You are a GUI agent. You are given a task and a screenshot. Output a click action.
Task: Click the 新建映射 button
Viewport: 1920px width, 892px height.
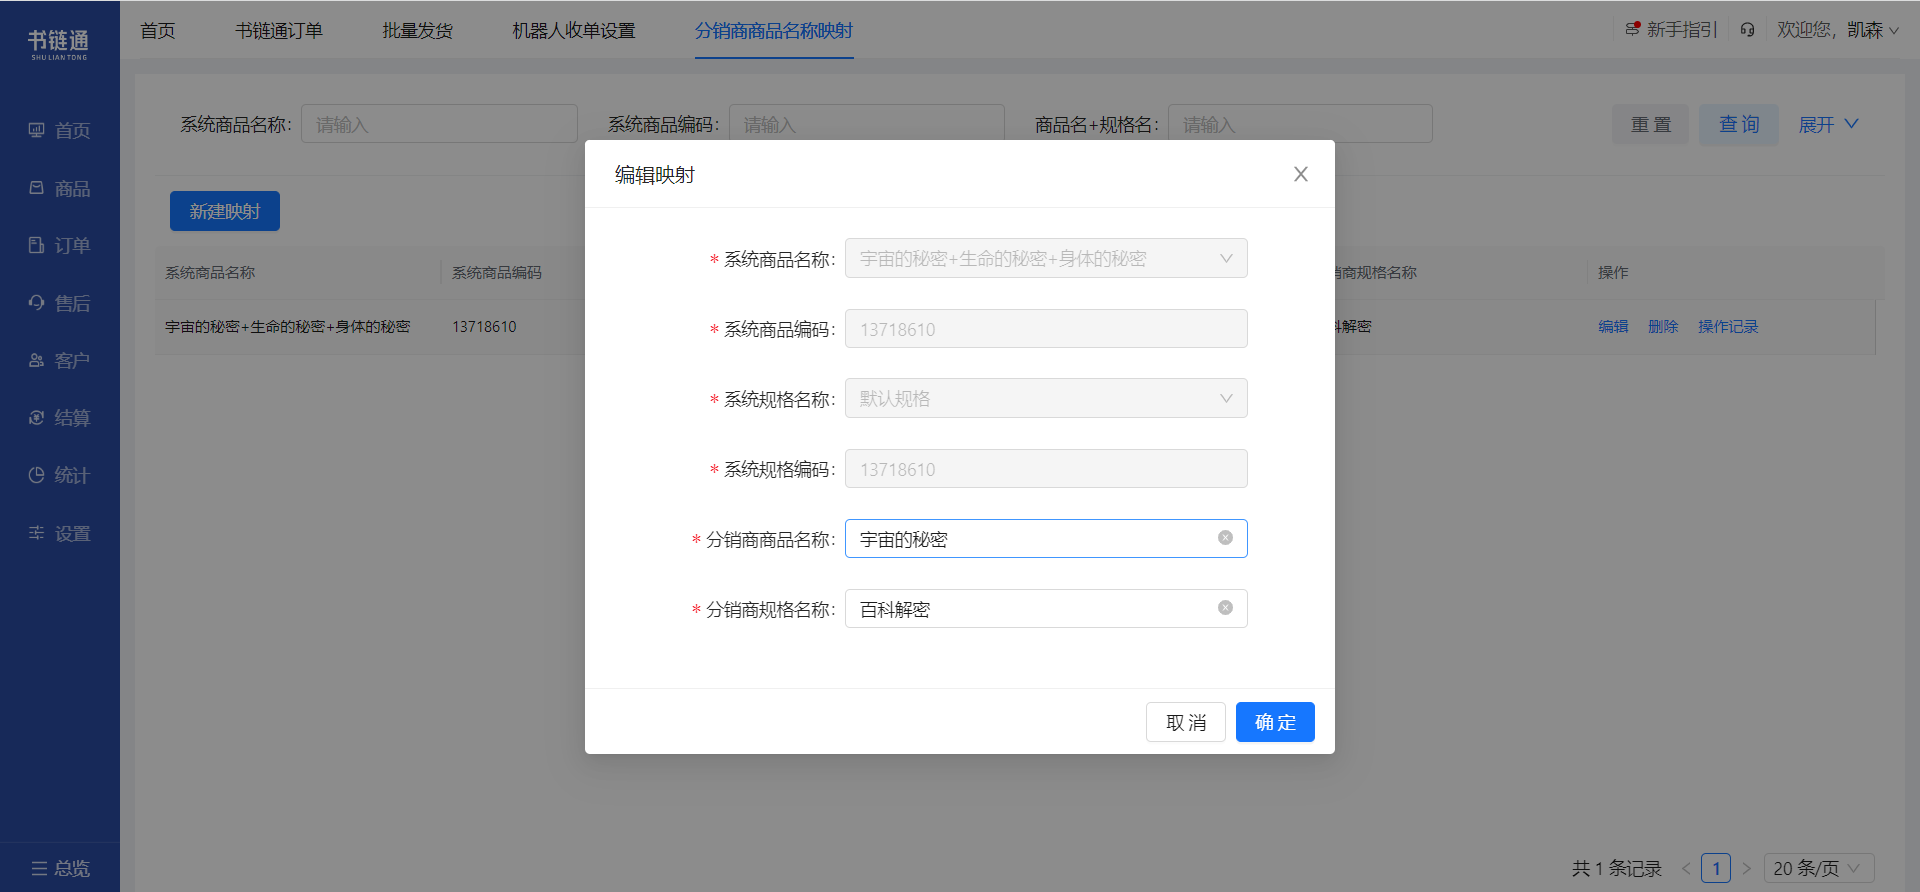(x=225, y=211)
